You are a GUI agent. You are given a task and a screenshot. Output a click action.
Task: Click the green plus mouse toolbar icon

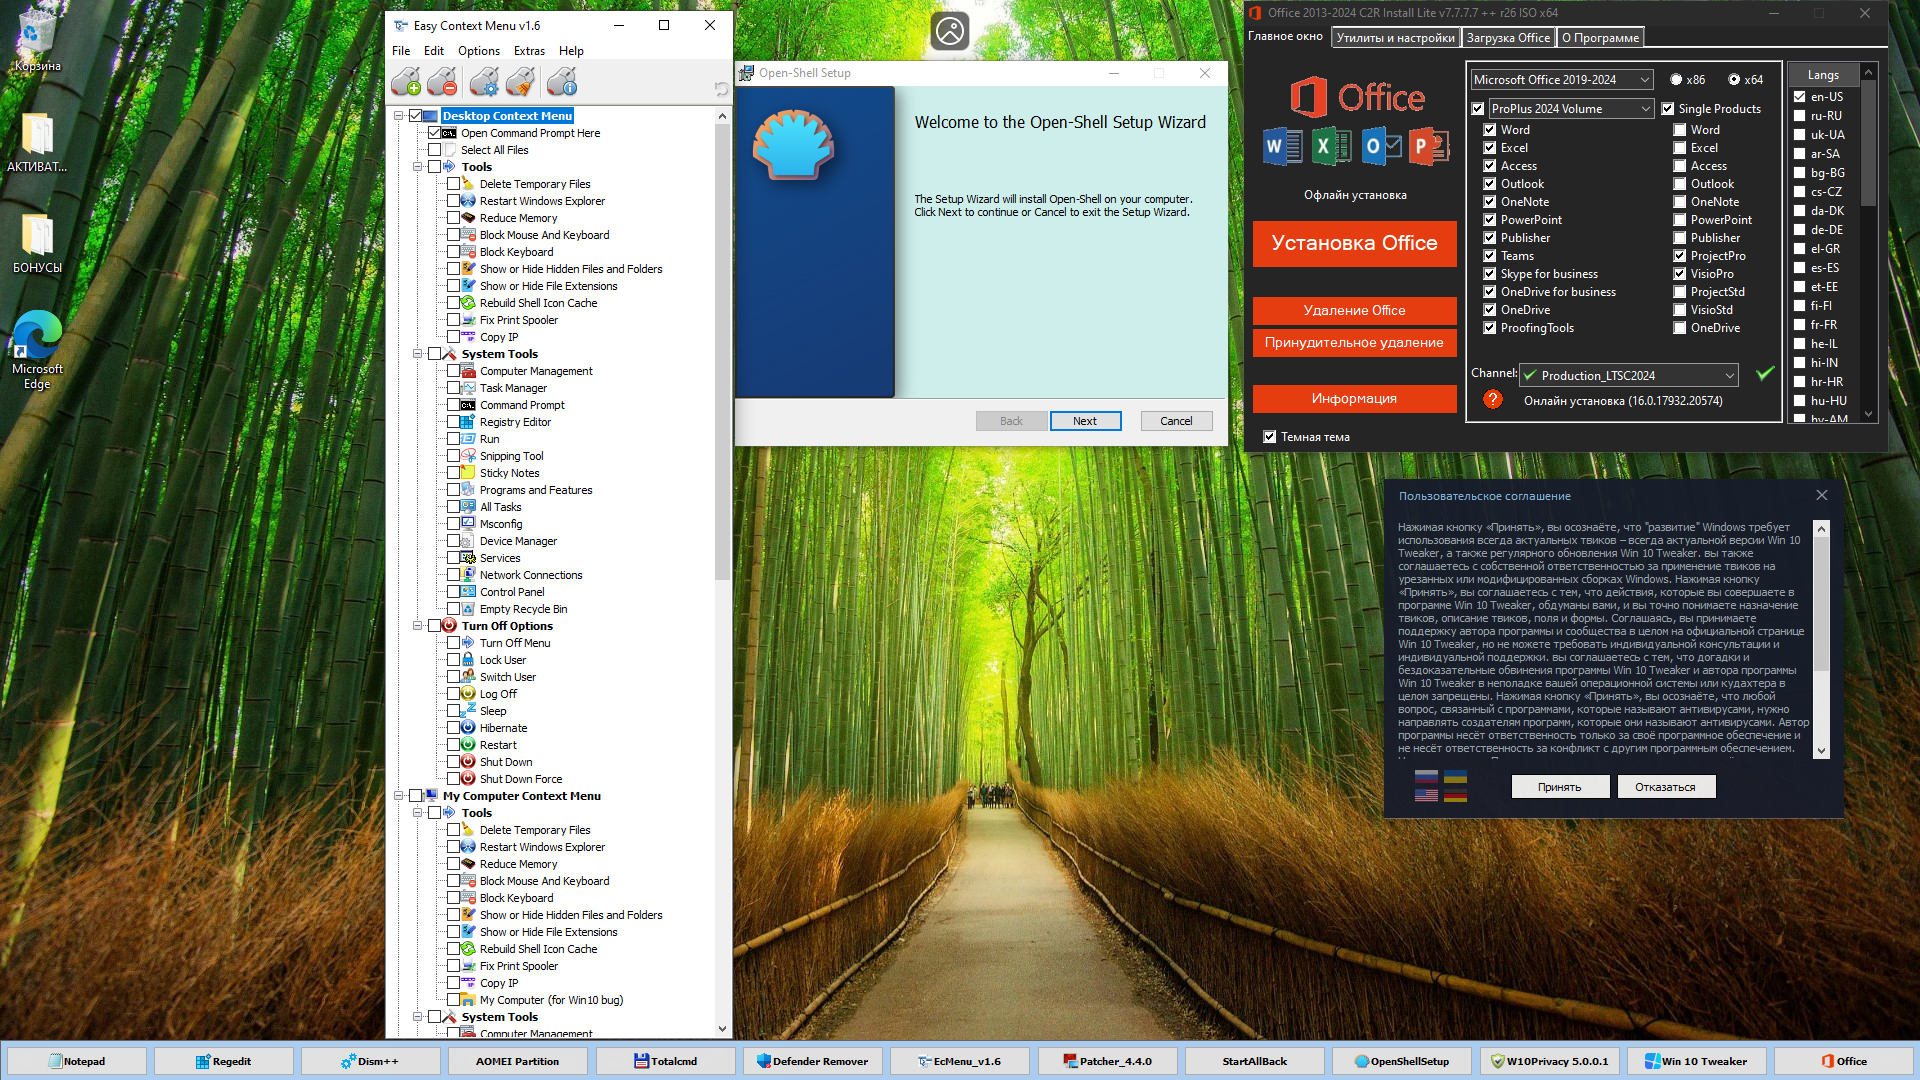406,81
